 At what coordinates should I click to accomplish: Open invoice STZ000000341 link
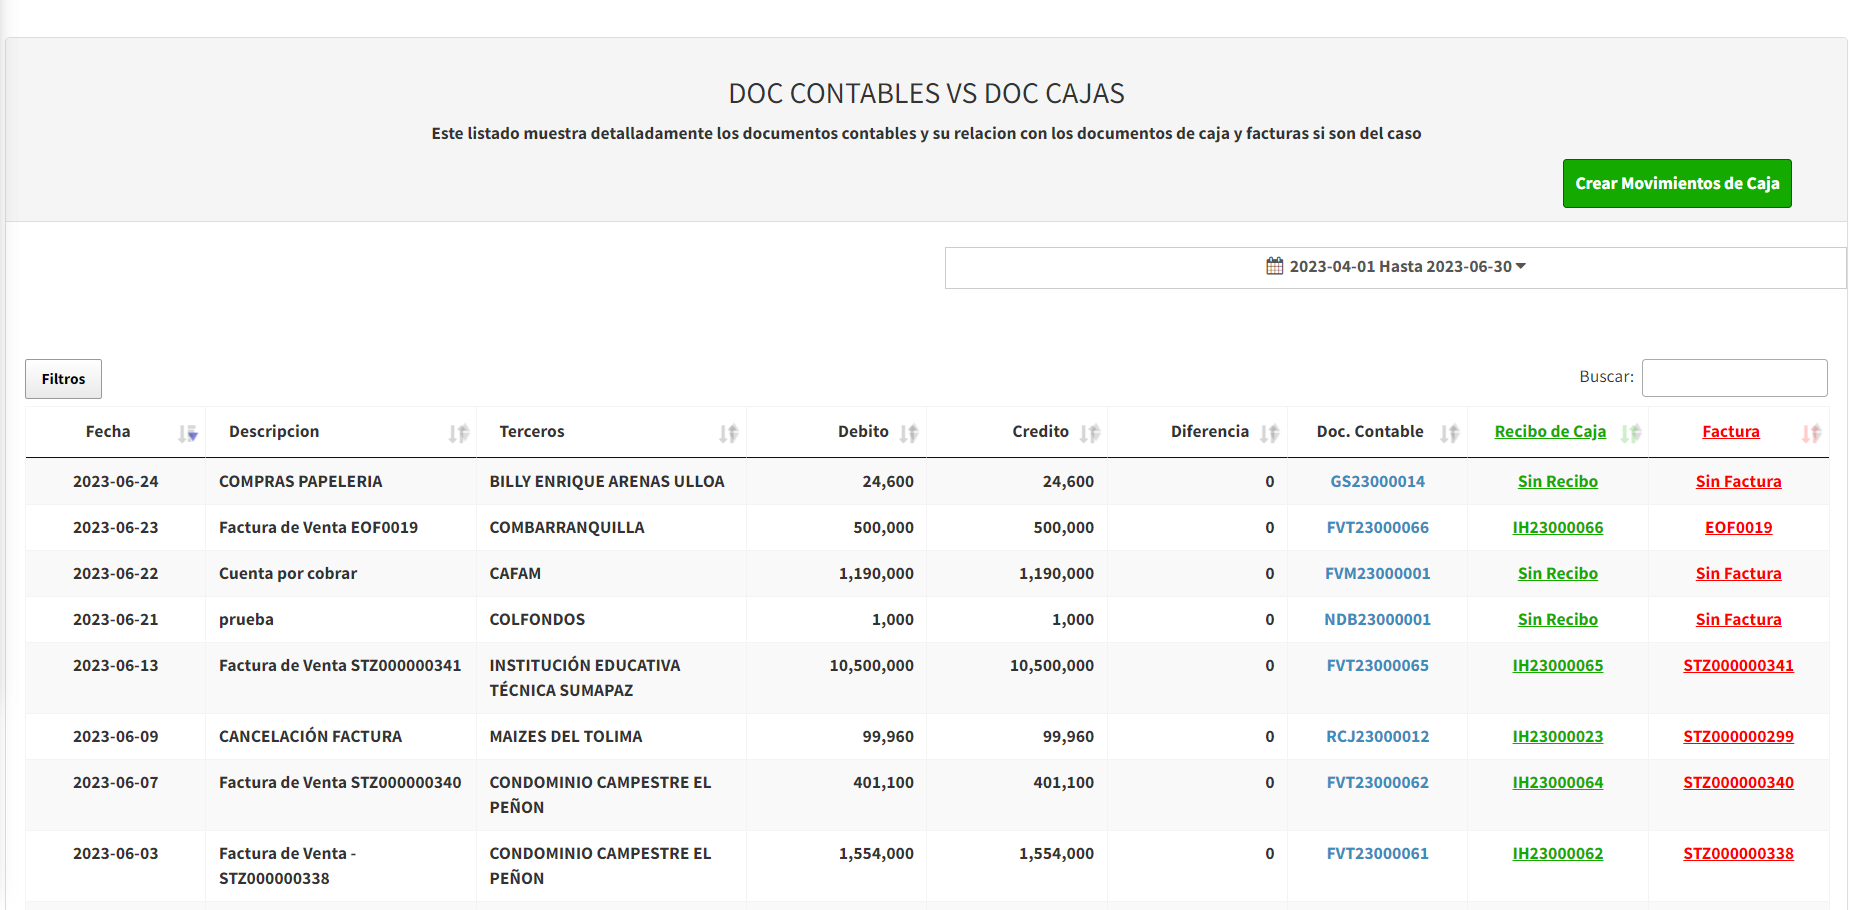(1738, 666)
